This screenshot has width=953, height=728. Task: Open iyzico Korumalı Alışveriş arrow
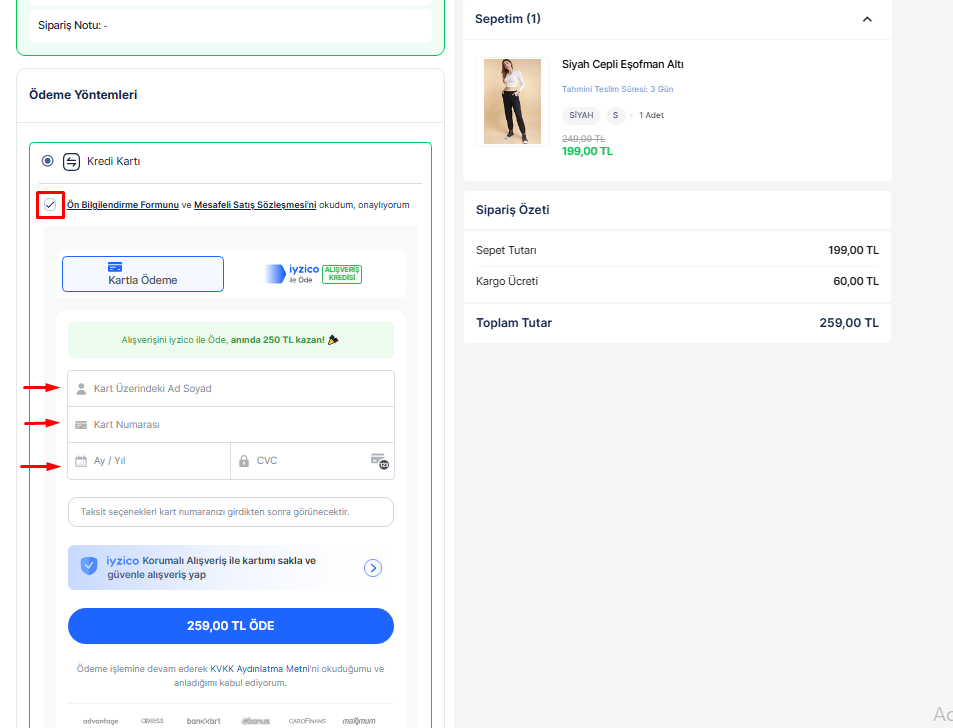tap(373, 568)
